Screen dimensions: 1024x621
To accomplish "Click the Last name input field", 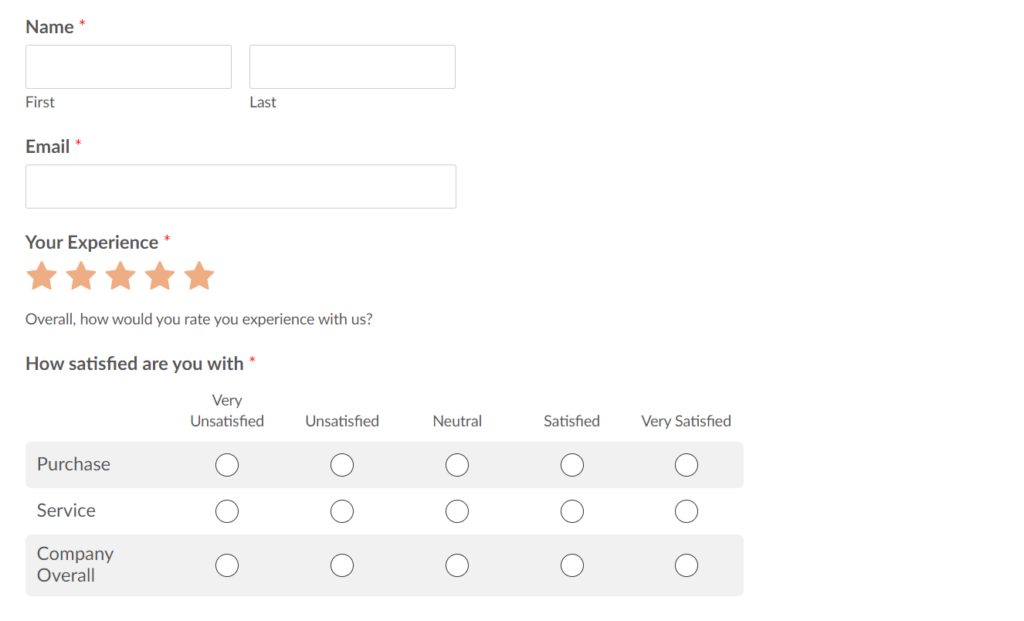I will coord(352,67).
